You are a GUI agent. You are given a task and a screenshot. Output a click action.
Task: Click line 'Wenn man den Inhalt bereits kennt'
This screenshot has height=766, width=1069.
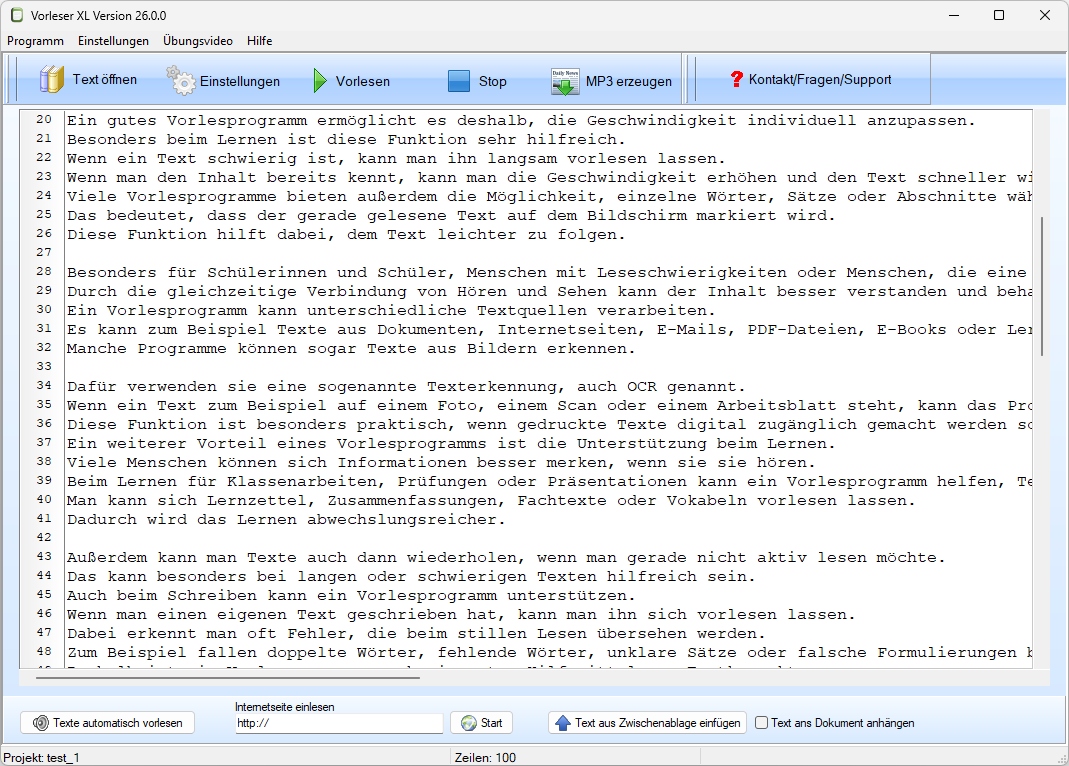[x=549, y=178]
